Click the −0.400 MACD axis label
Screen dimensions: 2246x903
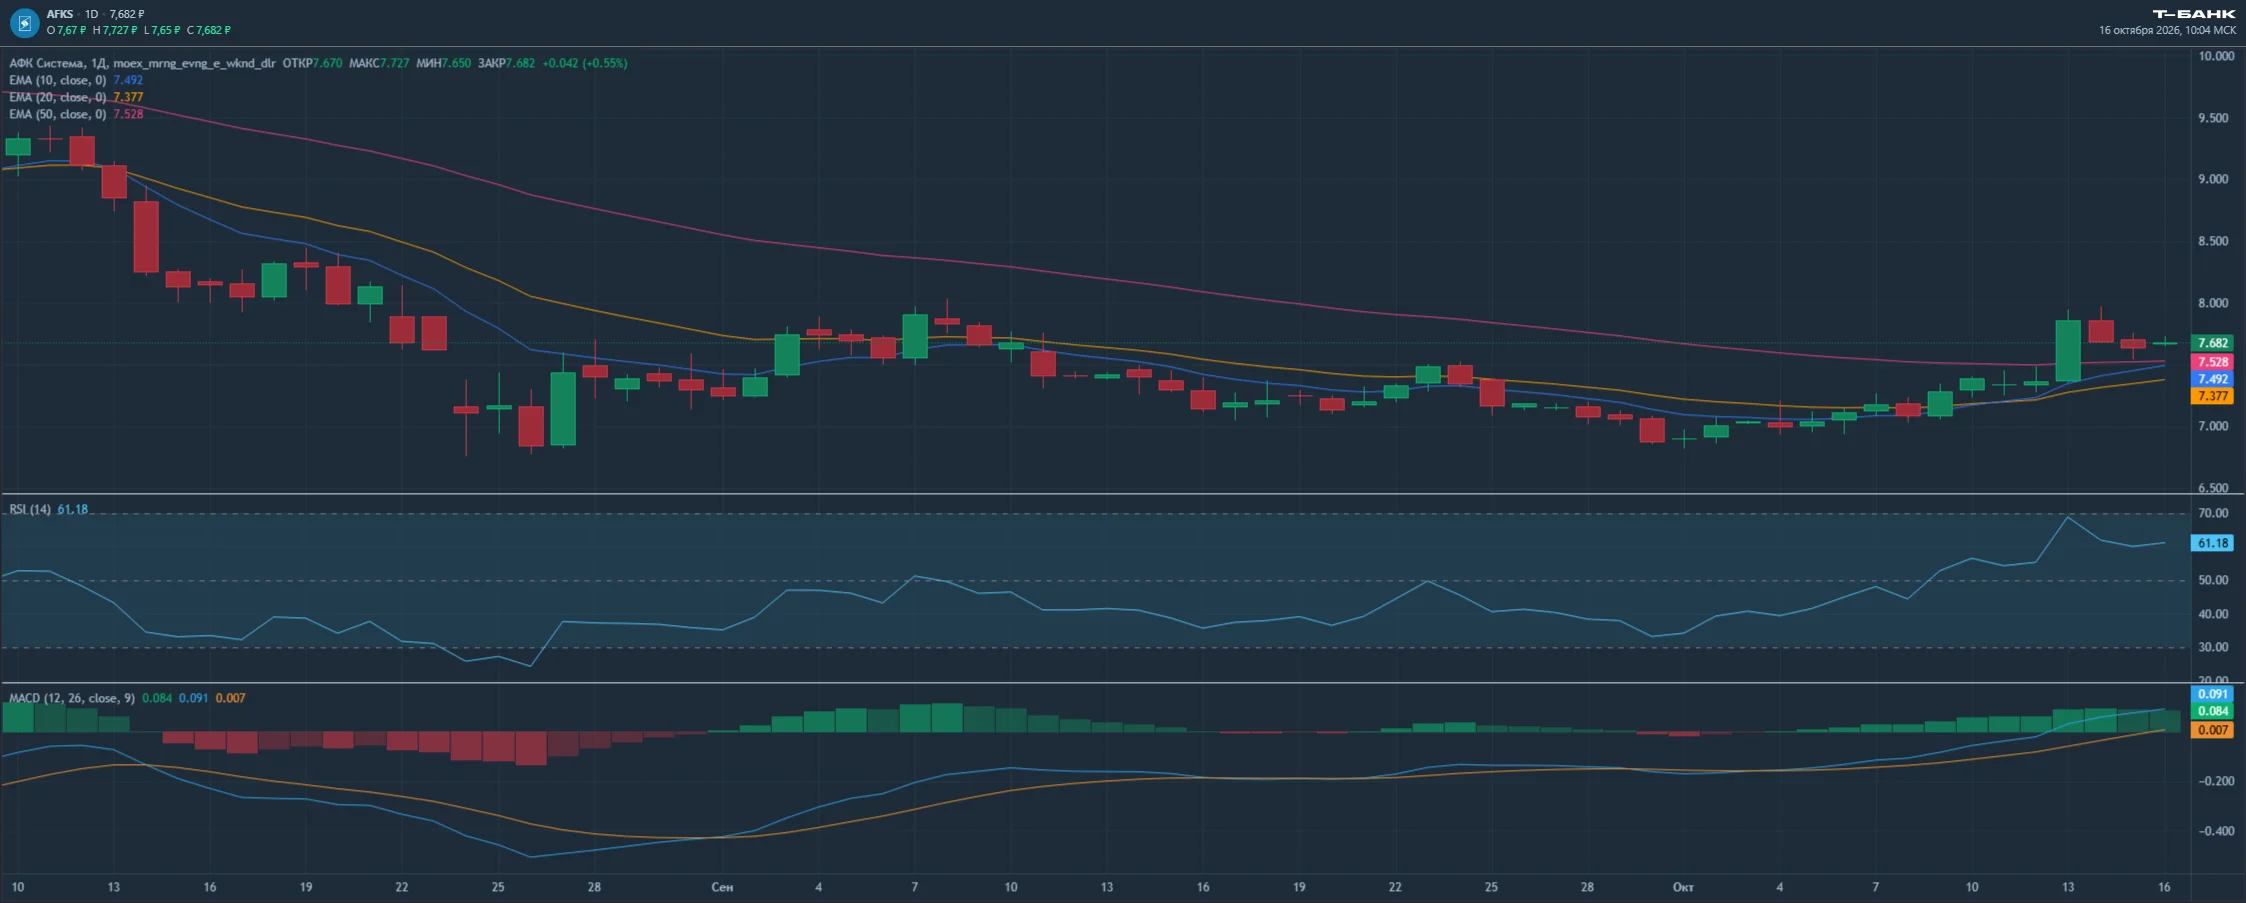pyautogui.click(x=2214, y=831)
